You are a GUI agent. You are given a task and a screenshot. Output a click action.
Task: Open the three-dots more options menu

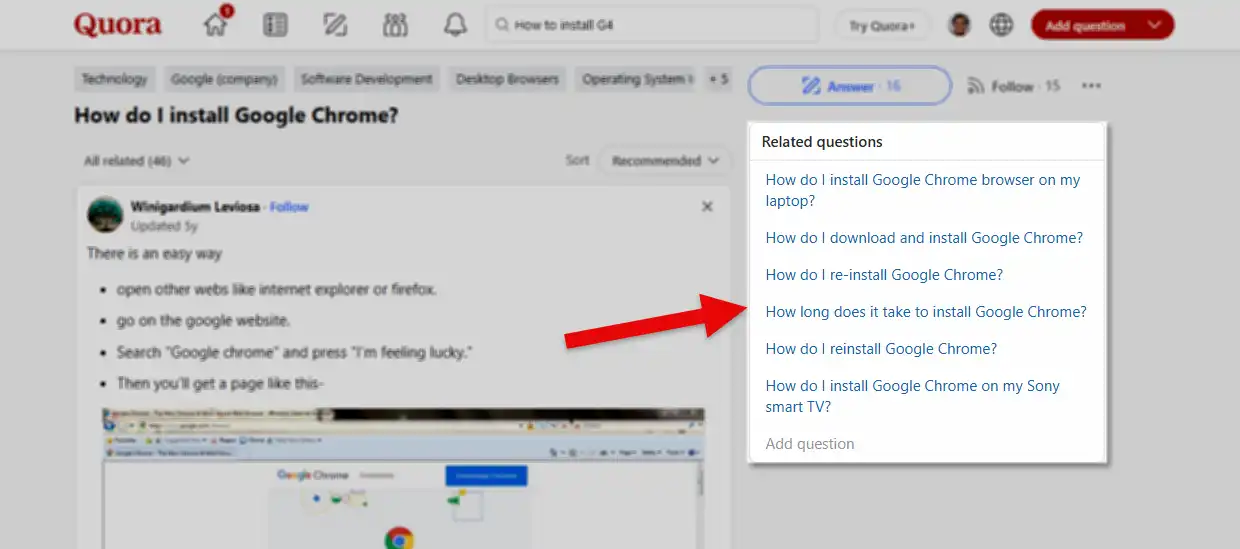point(1091,87)
